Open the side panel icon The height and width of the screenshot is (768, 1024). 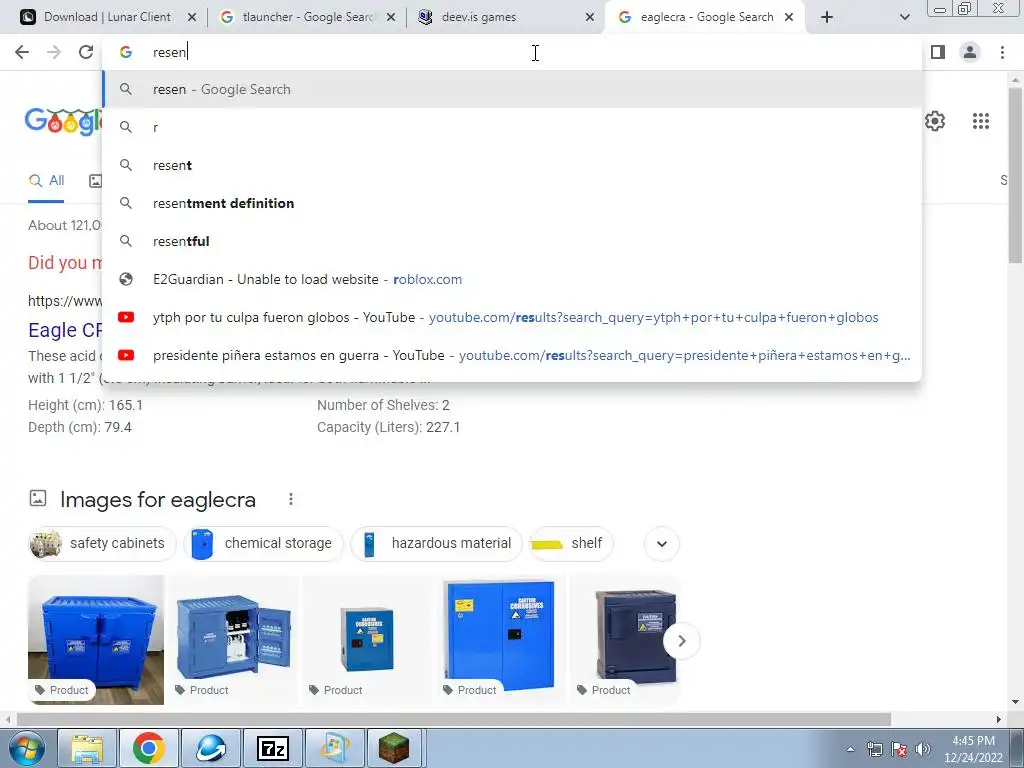938,52
